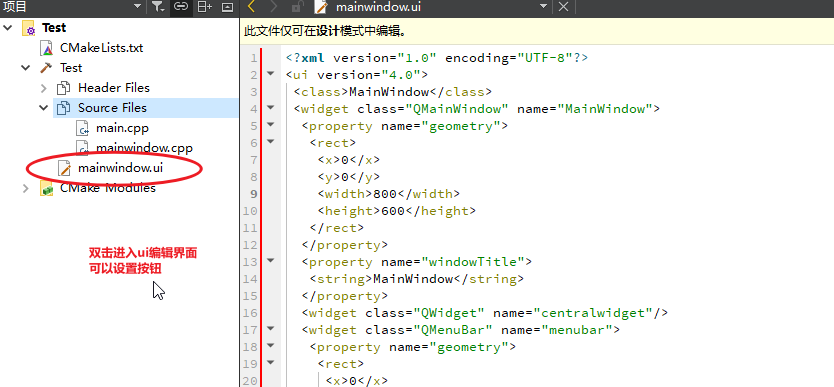834x387 pixels.
Task: Split the projects side panel
Action: pyautogui.click(x=204, y=6)
